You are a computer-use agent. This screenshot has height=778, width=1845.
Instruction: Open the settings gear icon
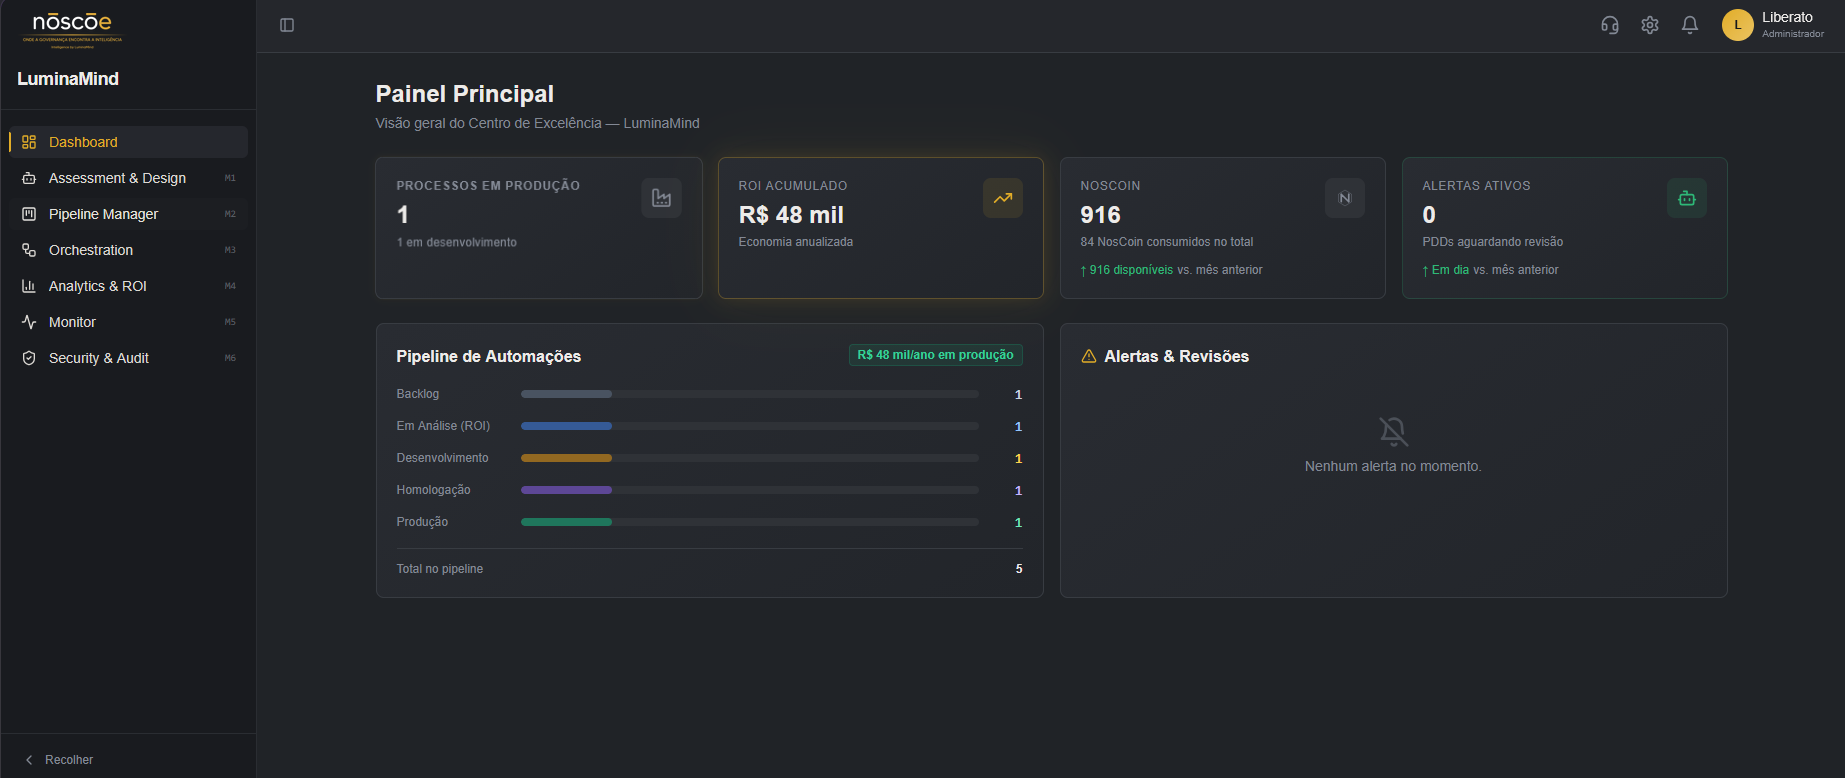coord(1650,25)
